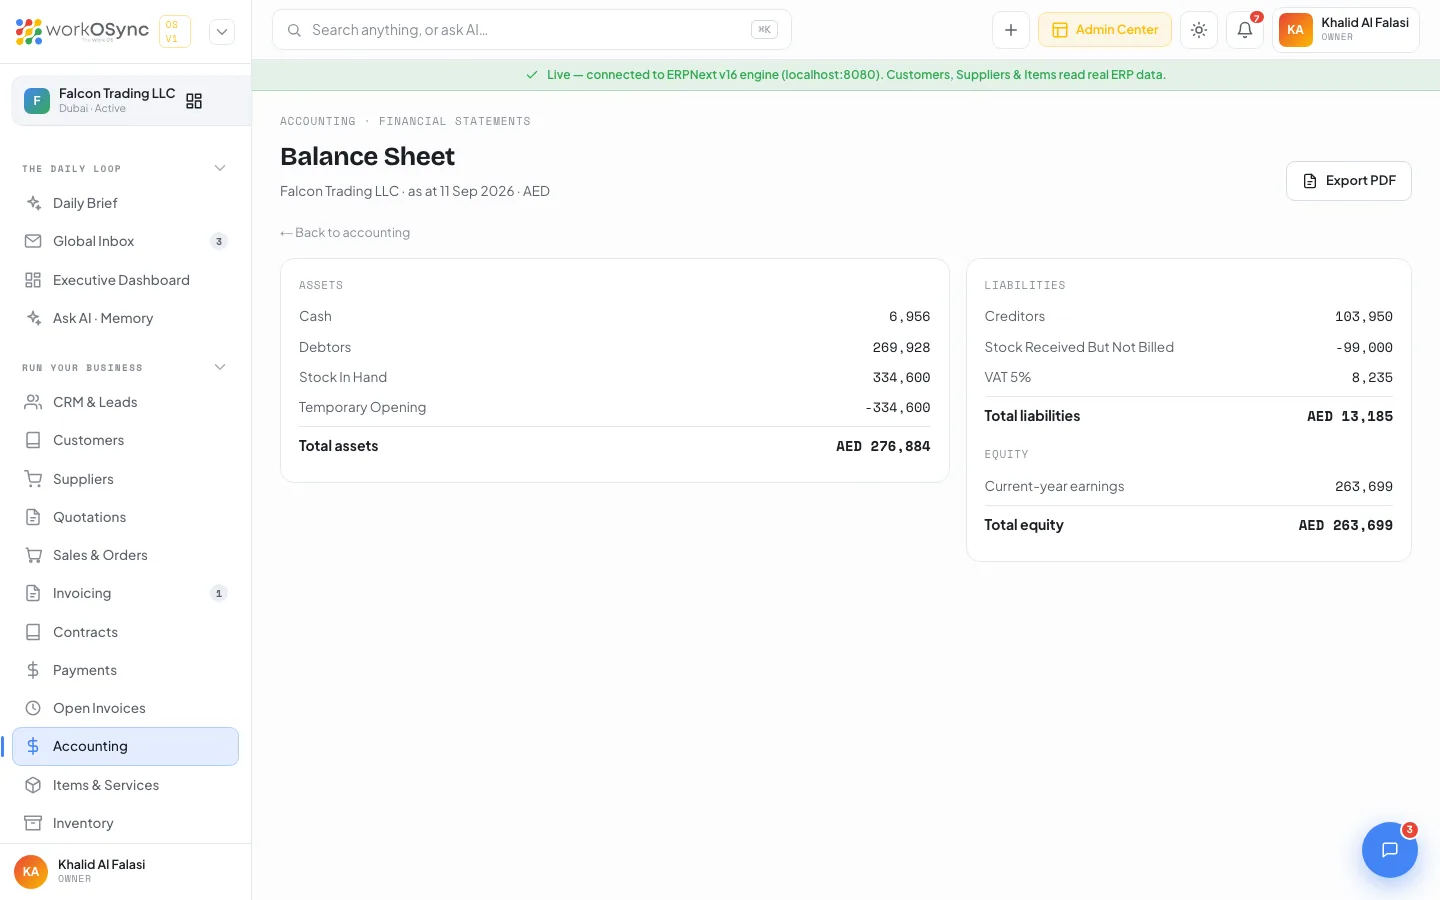
Task: Collapse The Daily Loop section
Action: click(x=220, y=168)
